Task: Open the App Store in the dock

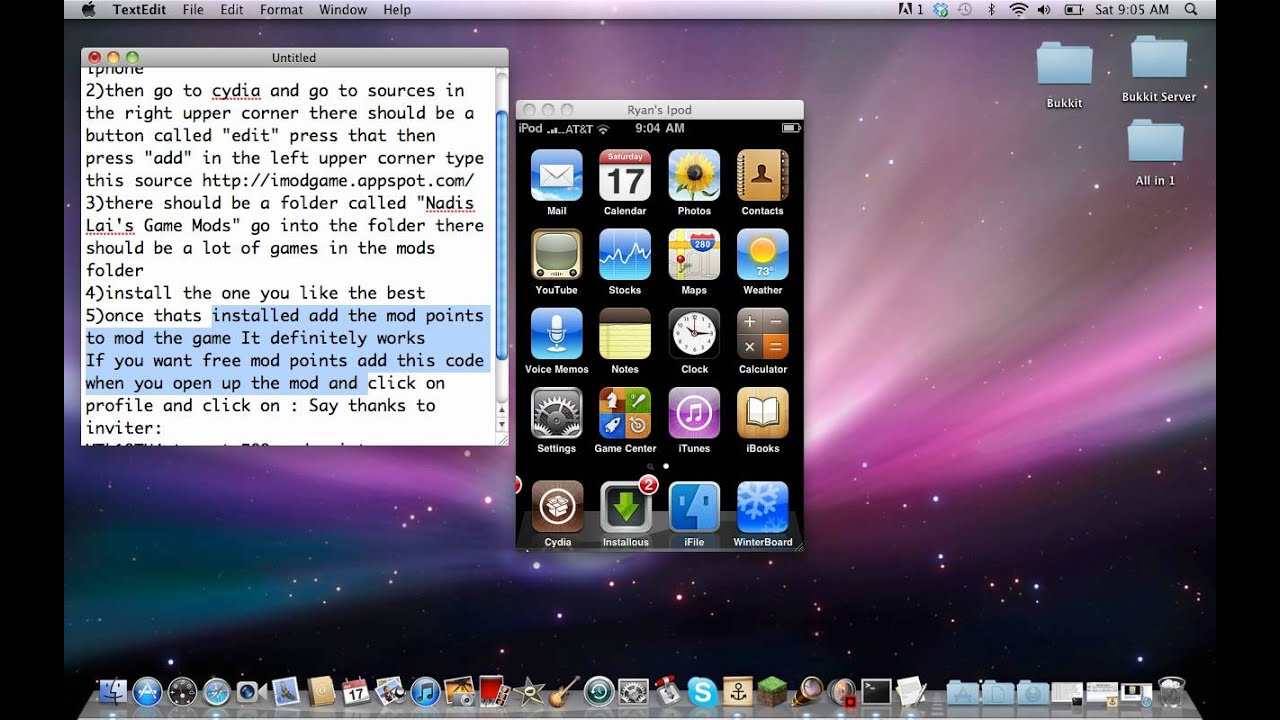Action: click(147, 692)
